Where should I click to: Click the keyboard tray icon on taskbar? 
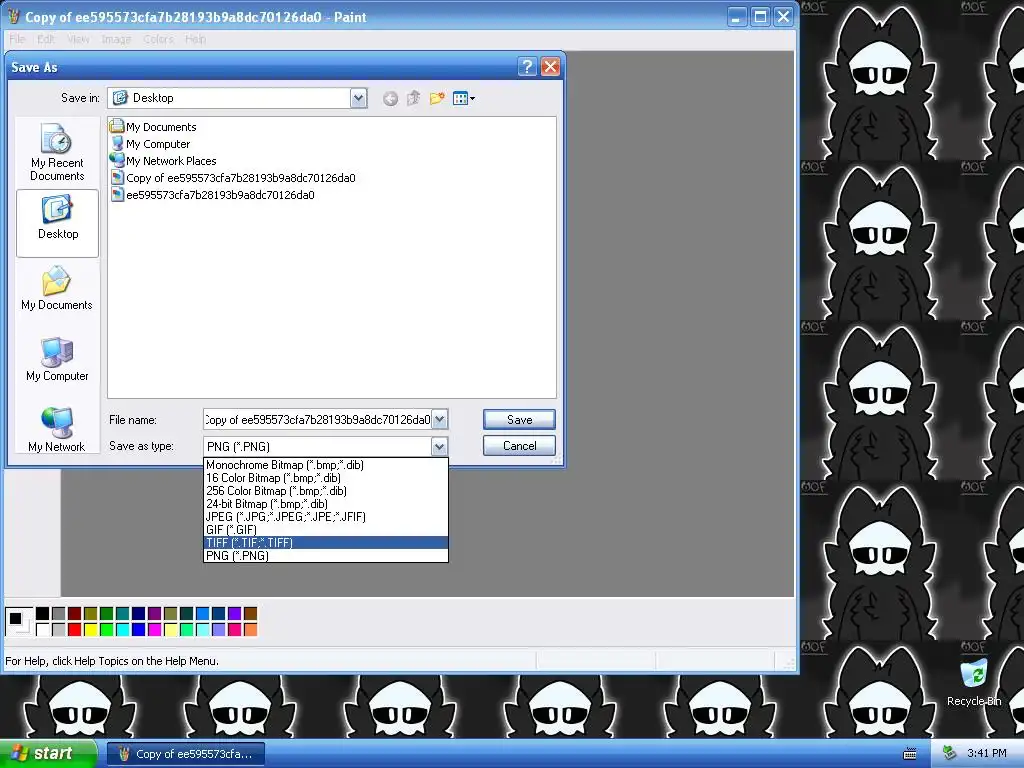[x=910, y=754]
